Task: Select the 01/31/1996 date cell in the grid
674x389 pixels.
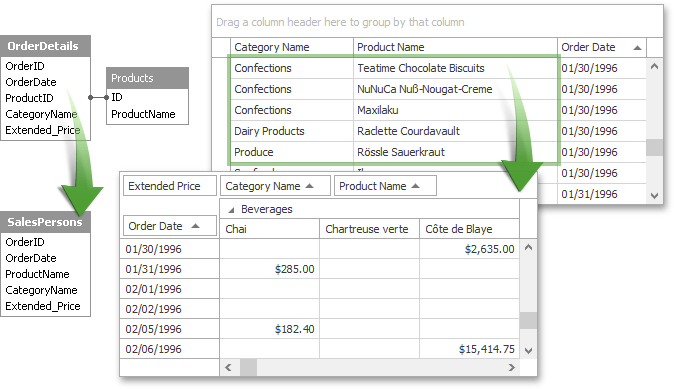Action: [602, 194]
